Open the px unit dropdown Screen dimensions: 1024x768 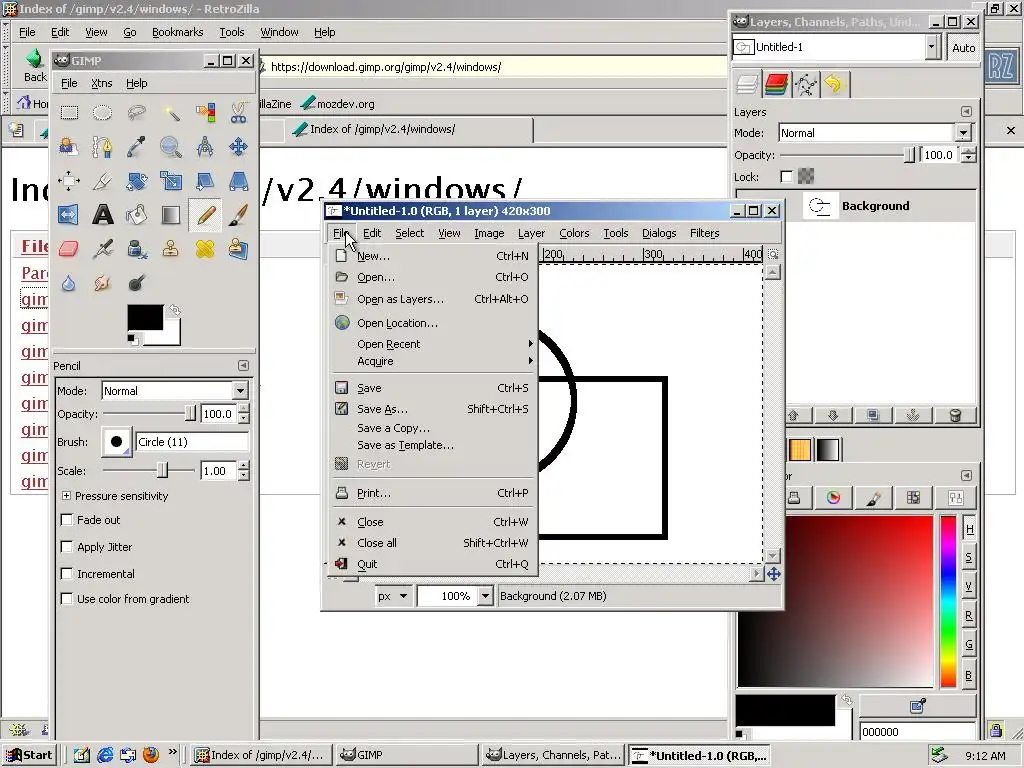(x=393, y=596)
